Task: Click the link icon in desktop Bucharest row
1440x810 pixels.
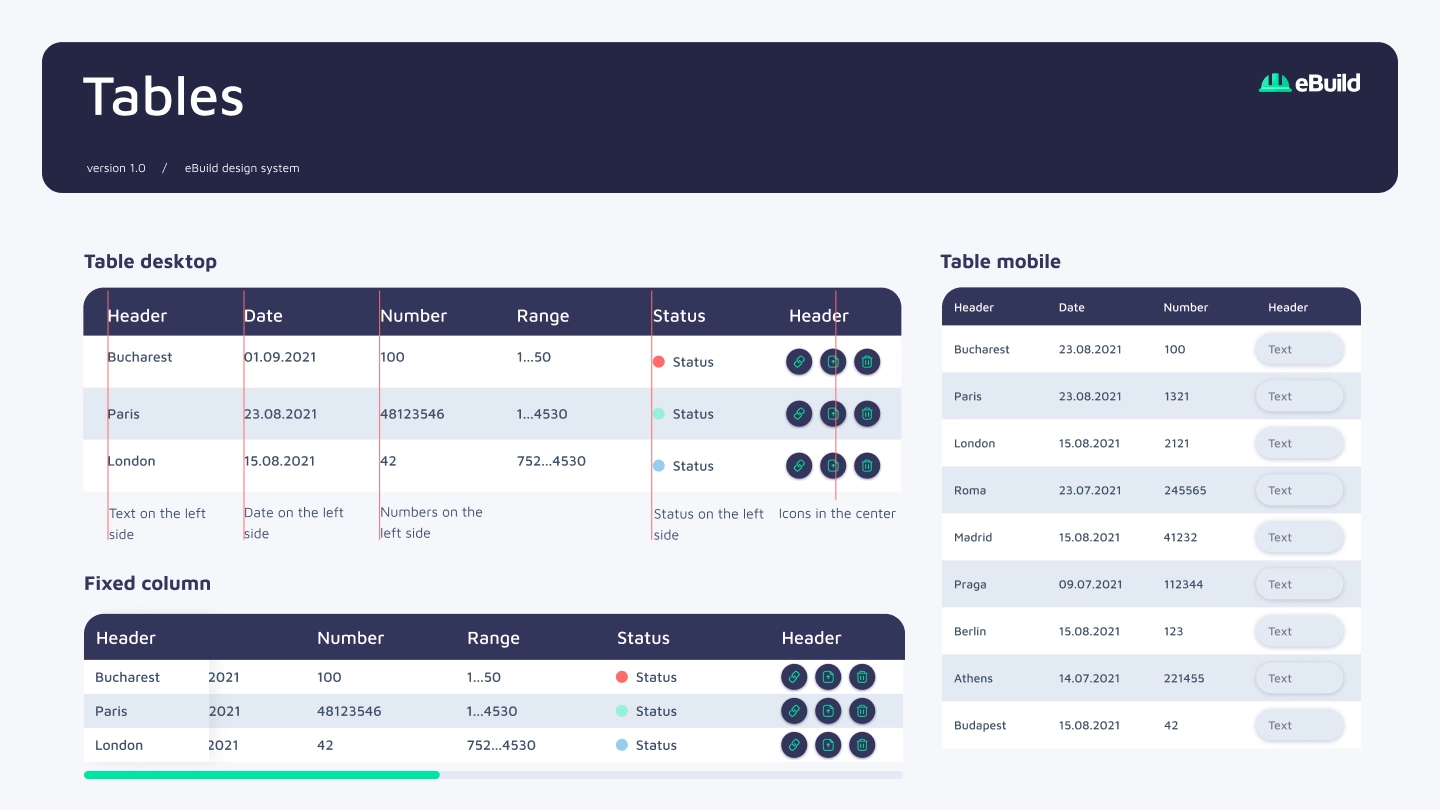Action: pyautogui.click(x=799, y=362)
